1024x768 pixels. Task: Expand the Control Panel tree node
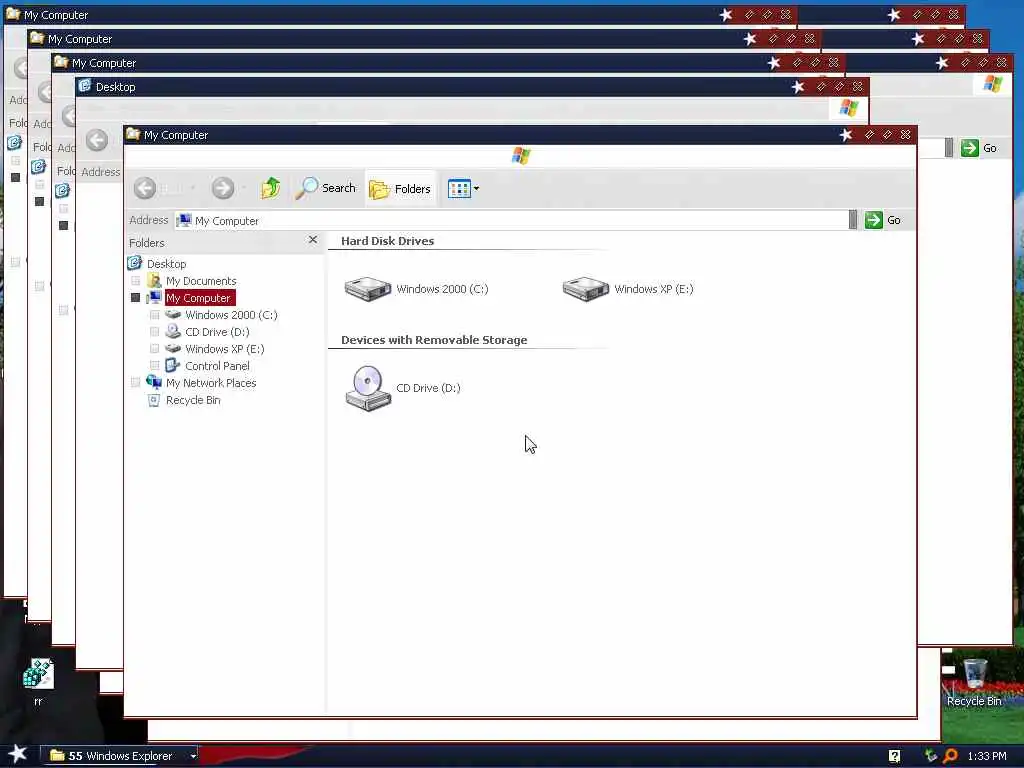coord(154,366)
